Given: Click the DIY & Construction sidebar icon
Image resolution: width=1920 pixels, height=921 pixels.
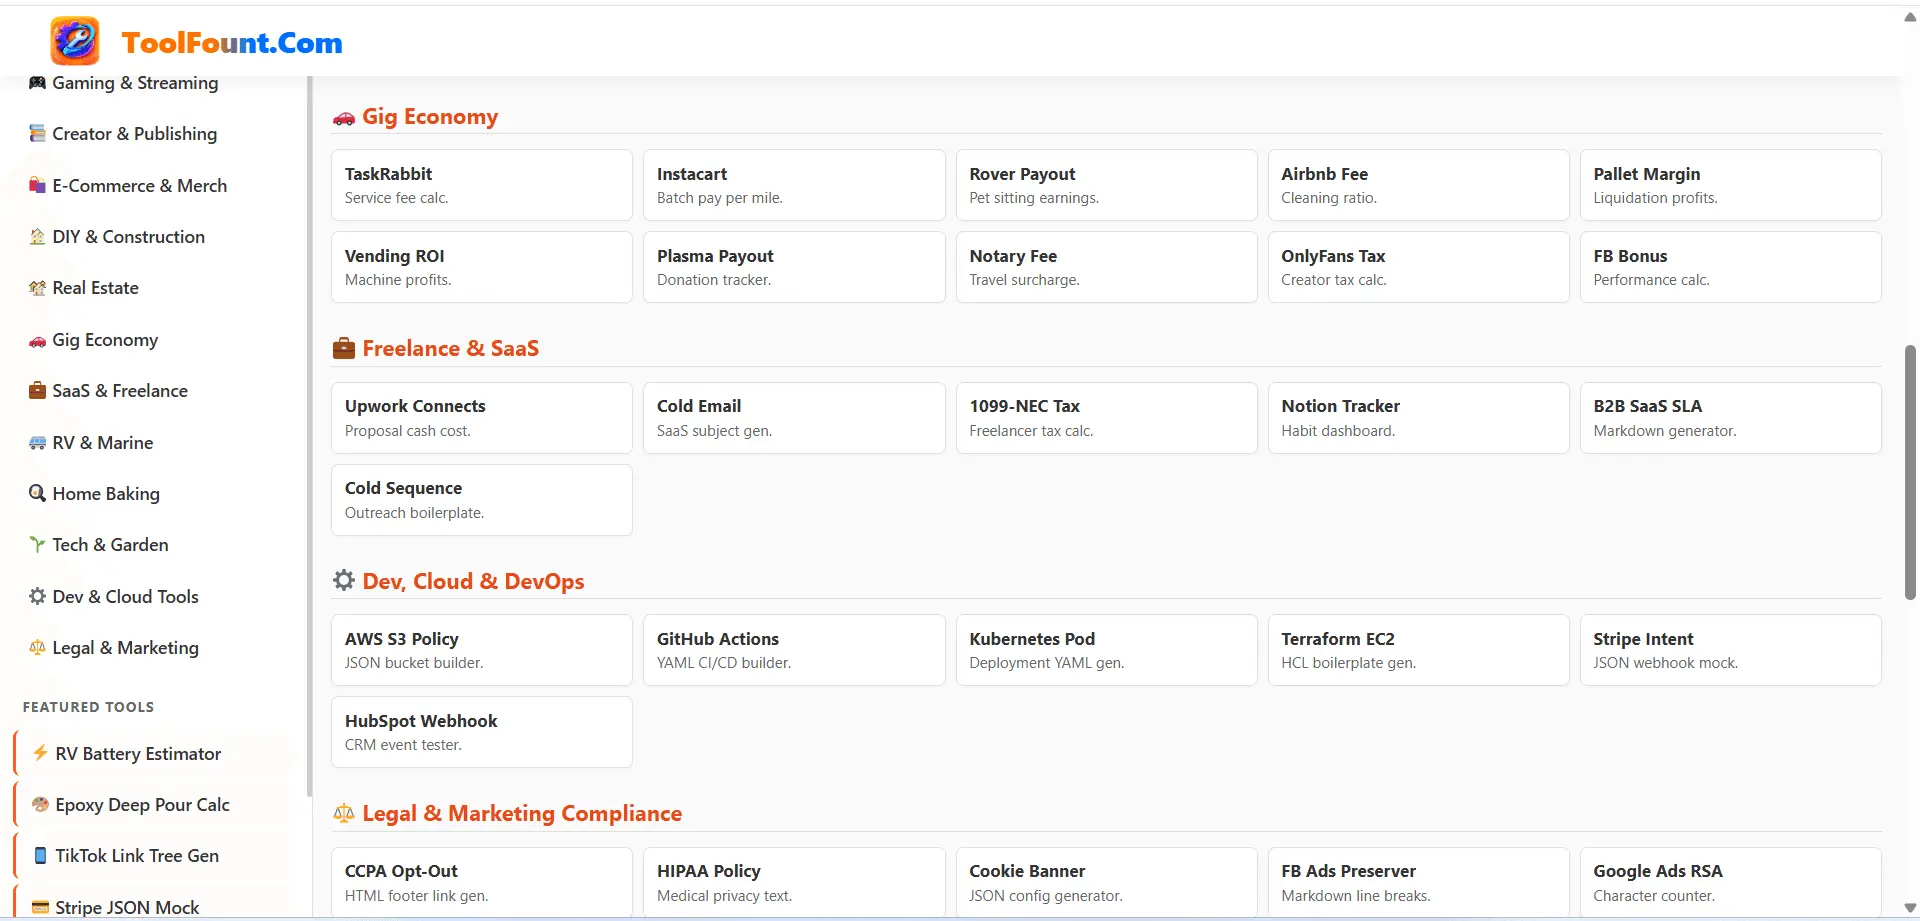Looking at the screenshot, I should 37,236.
